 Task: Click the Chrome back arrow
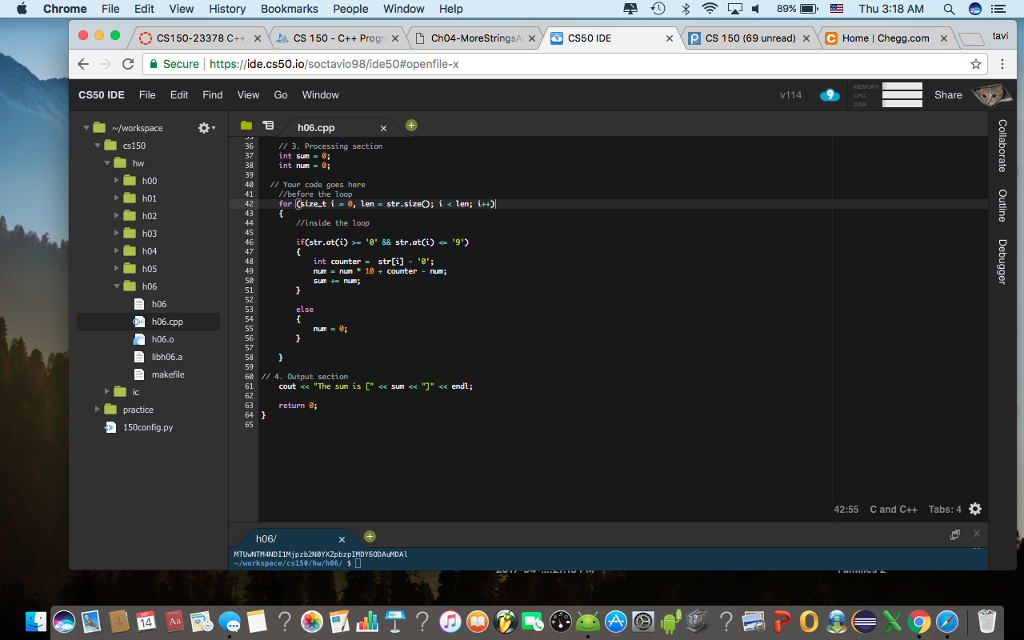click(x=83, y=64)
